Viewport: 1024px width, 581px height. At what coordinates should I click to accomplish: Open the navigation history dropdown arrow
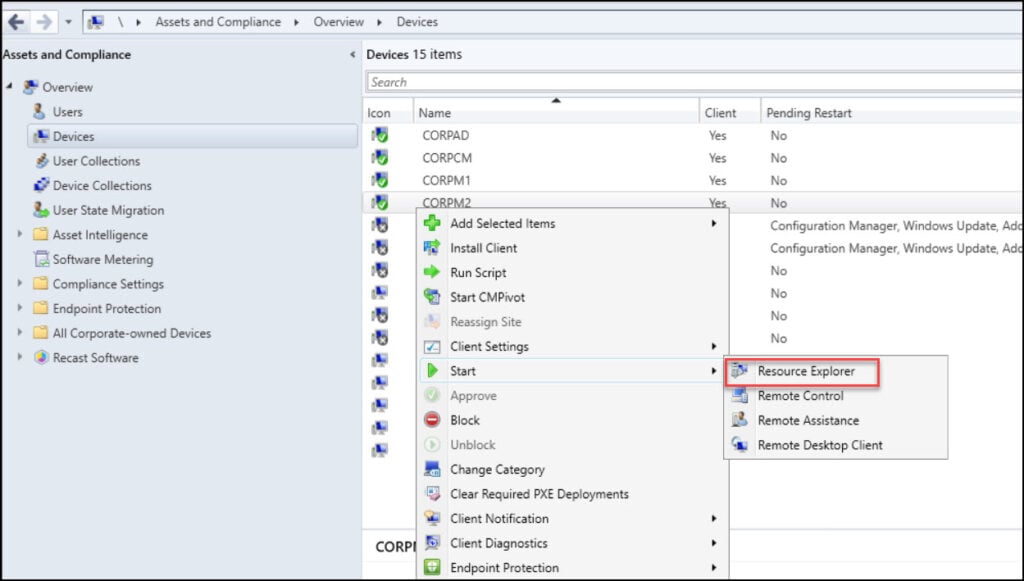(x=69, y=22)
